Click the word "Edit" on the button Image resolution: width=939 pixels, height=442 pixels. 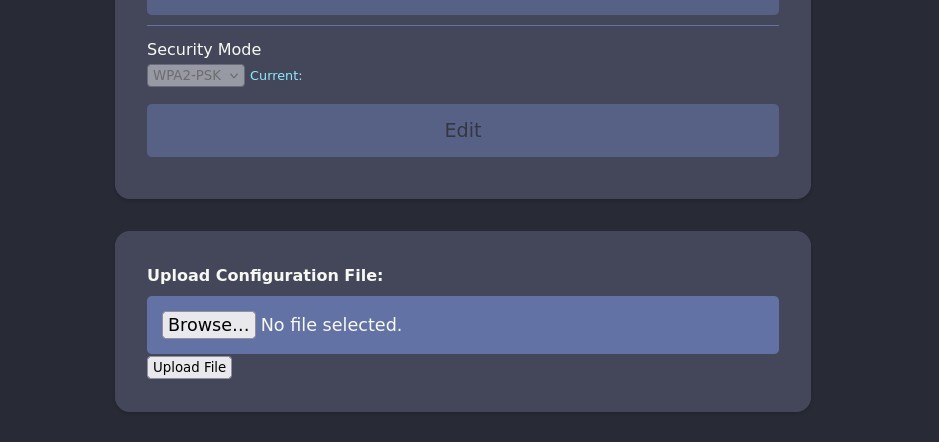[x=463, y=130]
